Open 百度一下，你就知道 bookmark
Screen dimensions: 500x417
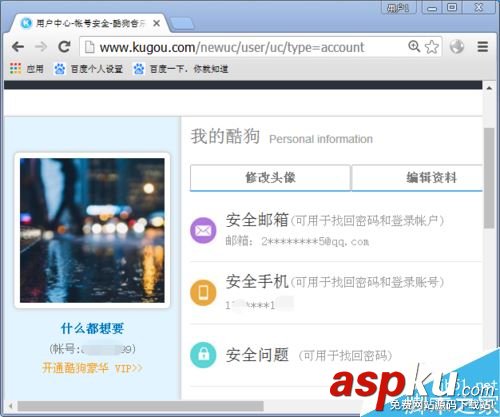click(x=181, y=69)
